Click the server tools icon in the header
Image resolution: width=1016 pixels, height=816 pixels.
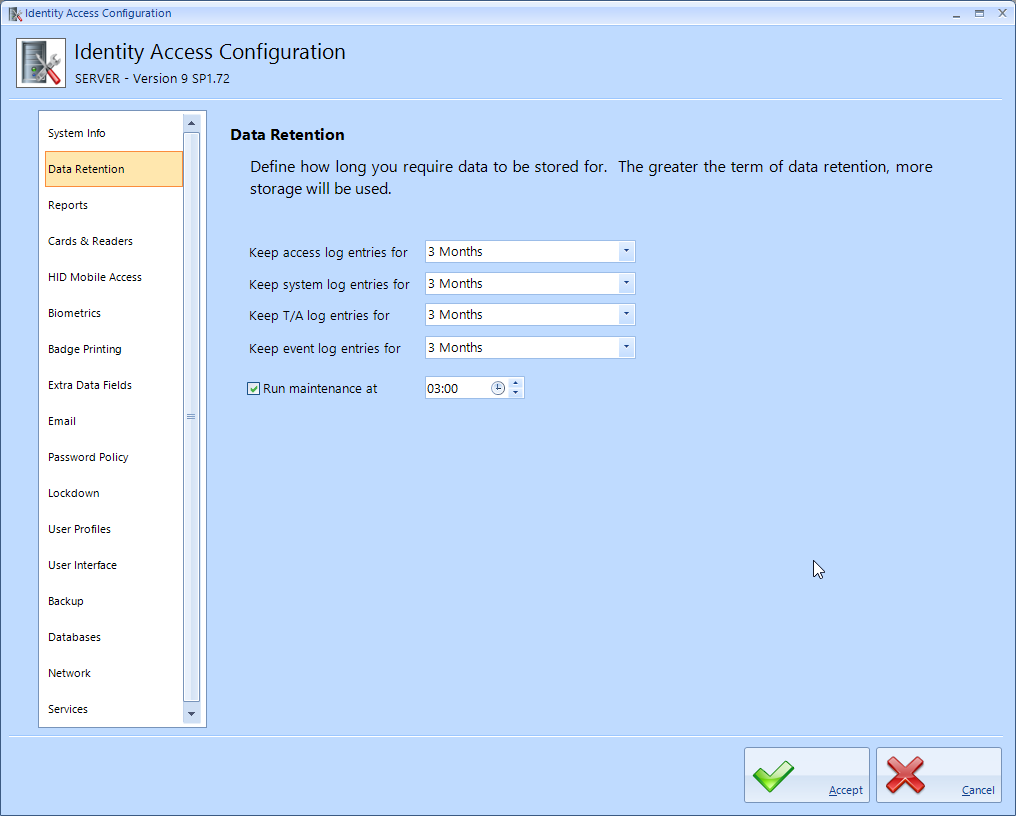coord(41,63)
